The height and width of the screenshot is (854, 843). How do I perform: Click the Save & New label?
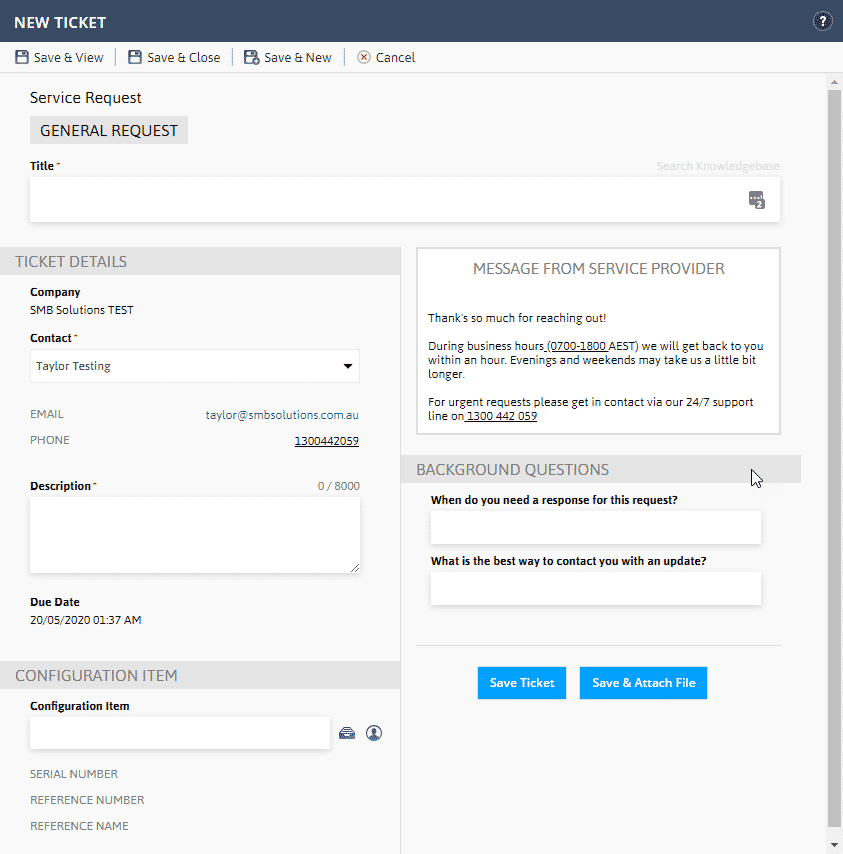tap(298, 57)
